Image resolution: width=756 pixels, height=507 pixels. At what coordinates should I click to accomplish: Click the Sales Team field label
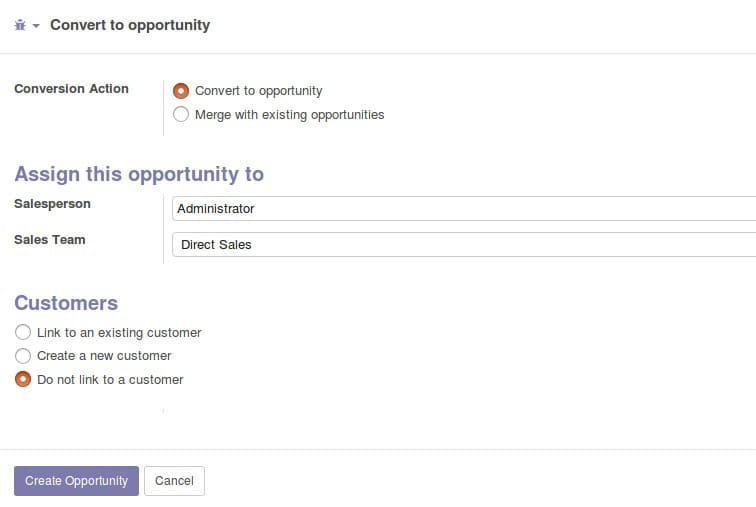tap(50, 240)
